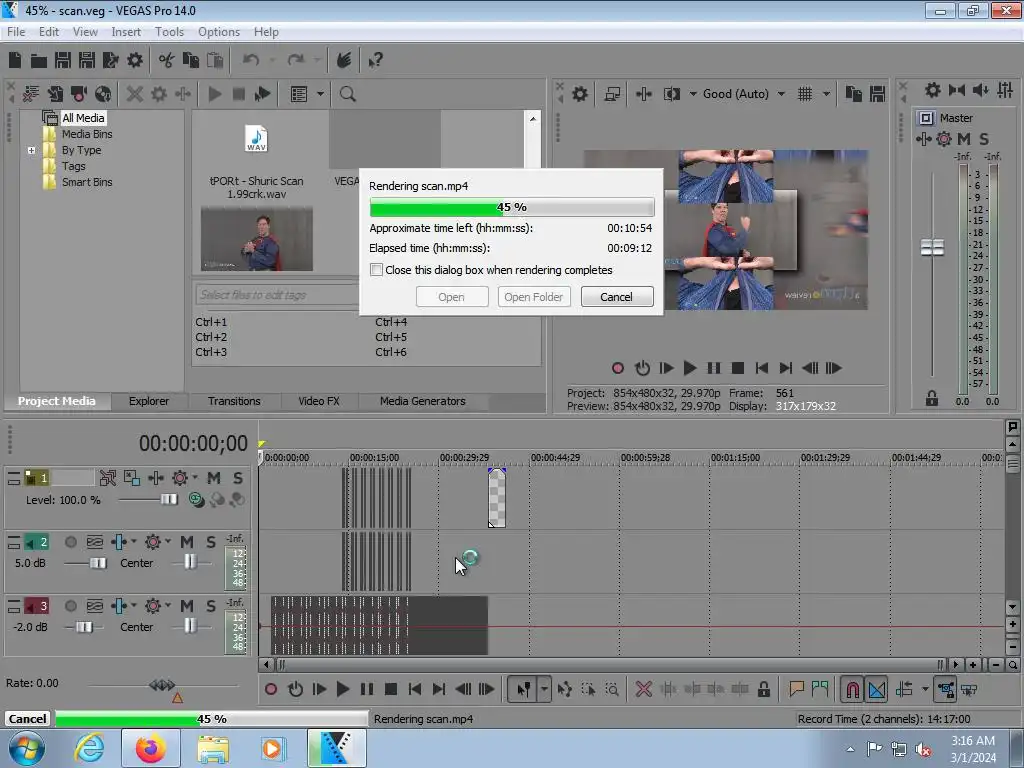Click track 1 Track FX icon
1024x768 pixels.
click(x=180, y=478)
